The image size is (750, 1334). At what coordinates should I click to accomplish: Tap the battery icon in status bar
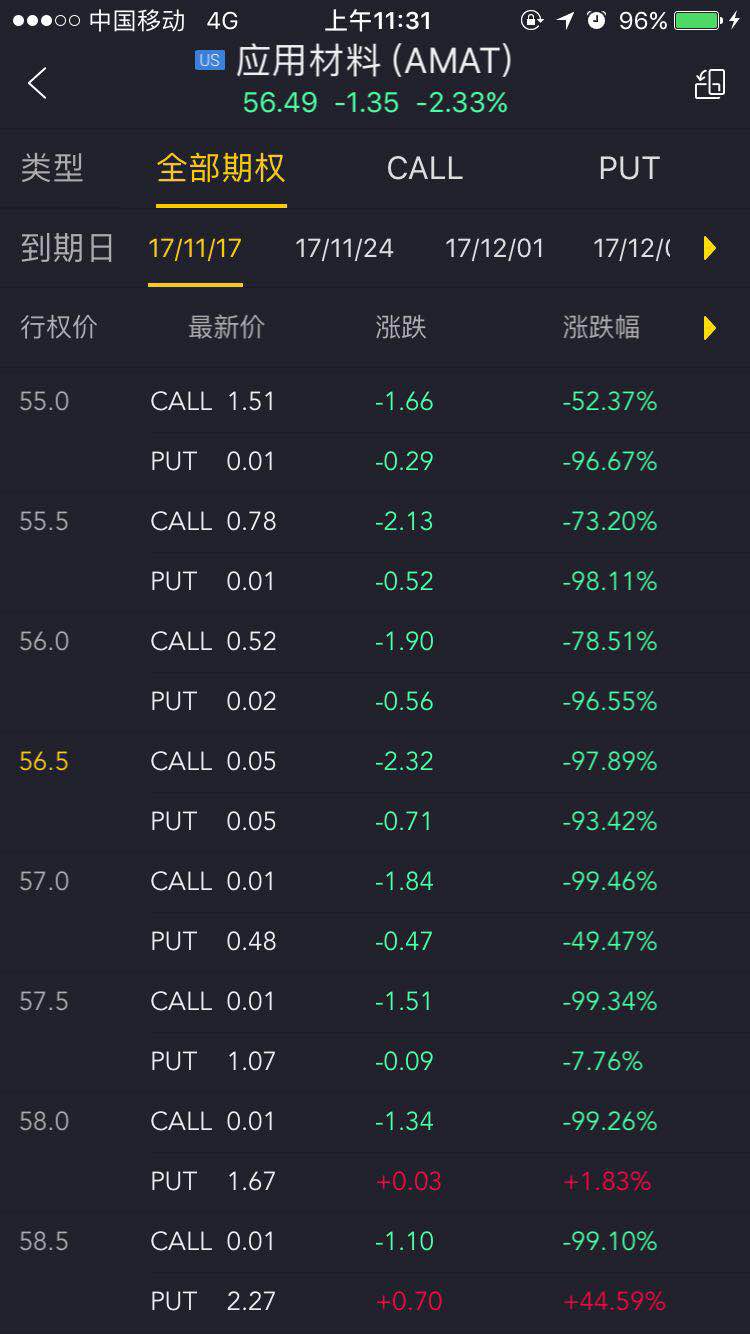click(698, 20)
